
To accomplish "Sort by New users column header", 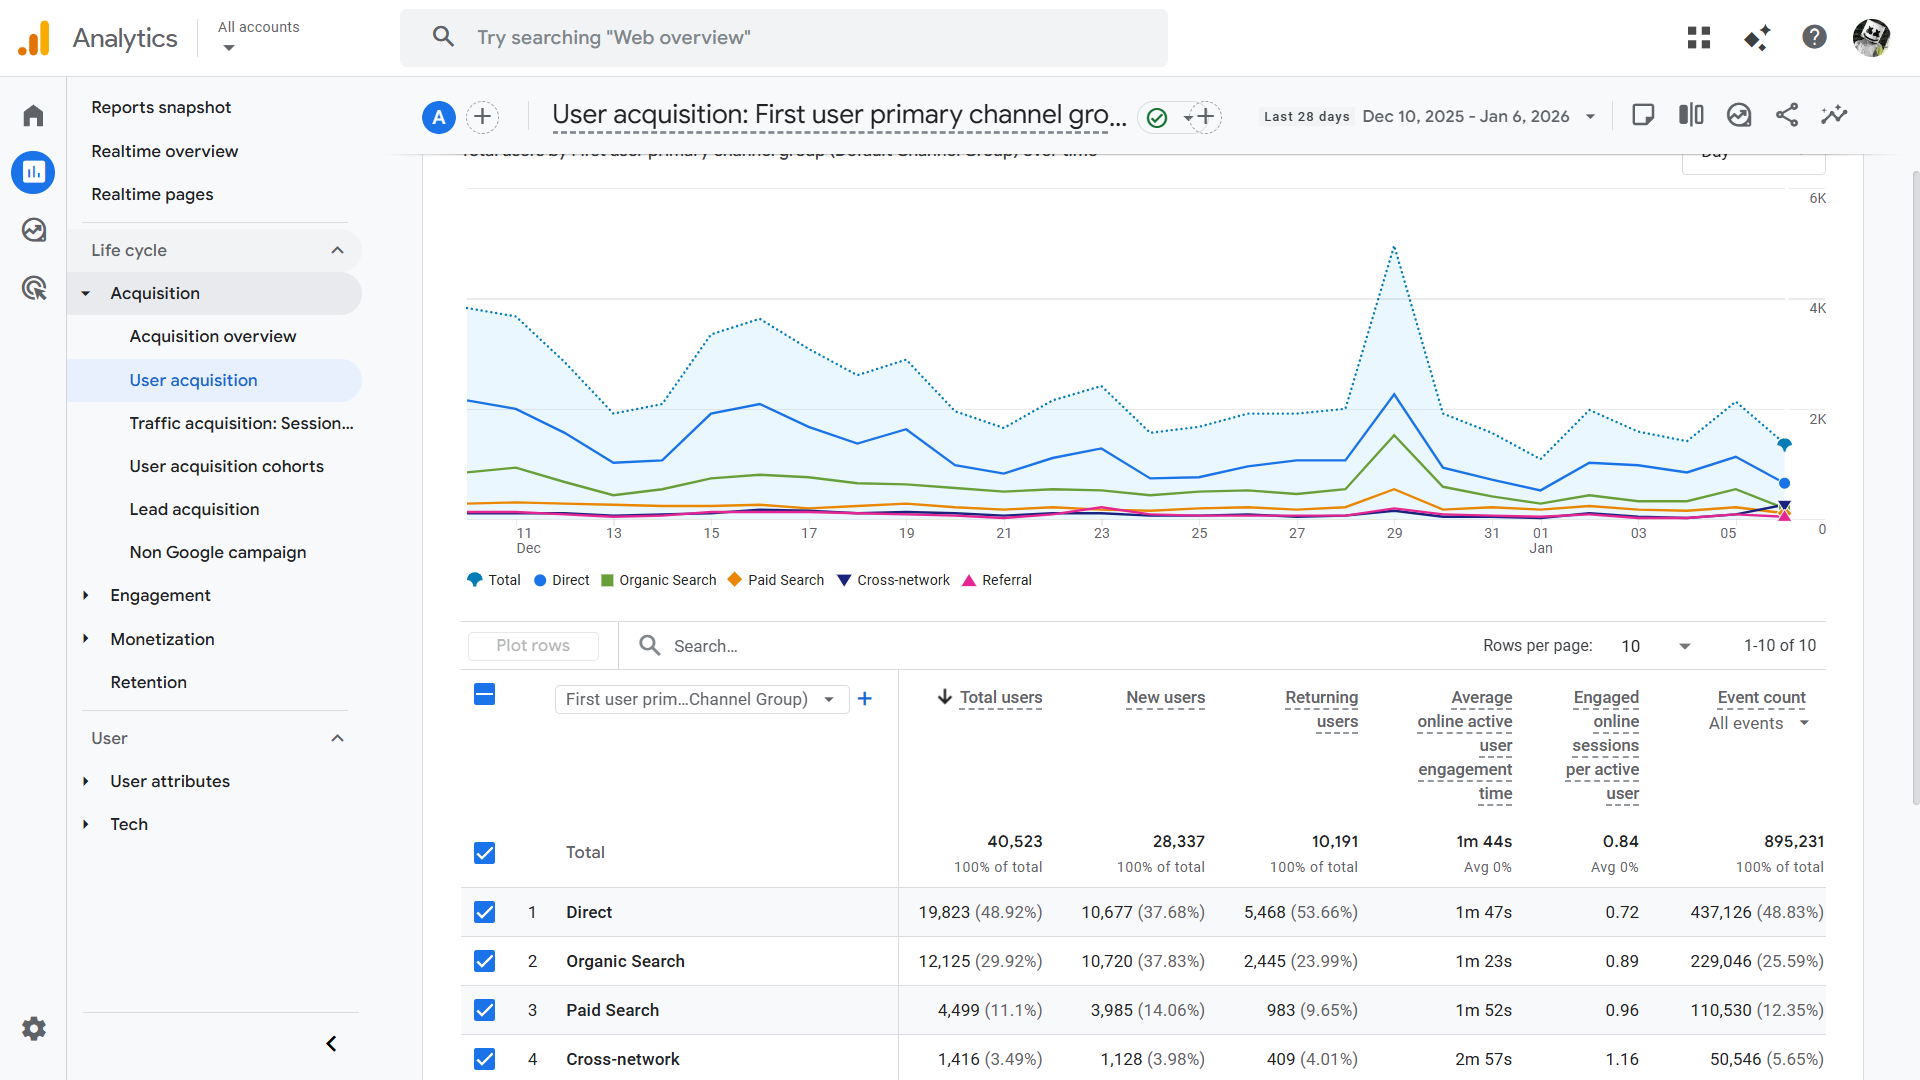I will pyautogui.click(x=1165, y=698).
